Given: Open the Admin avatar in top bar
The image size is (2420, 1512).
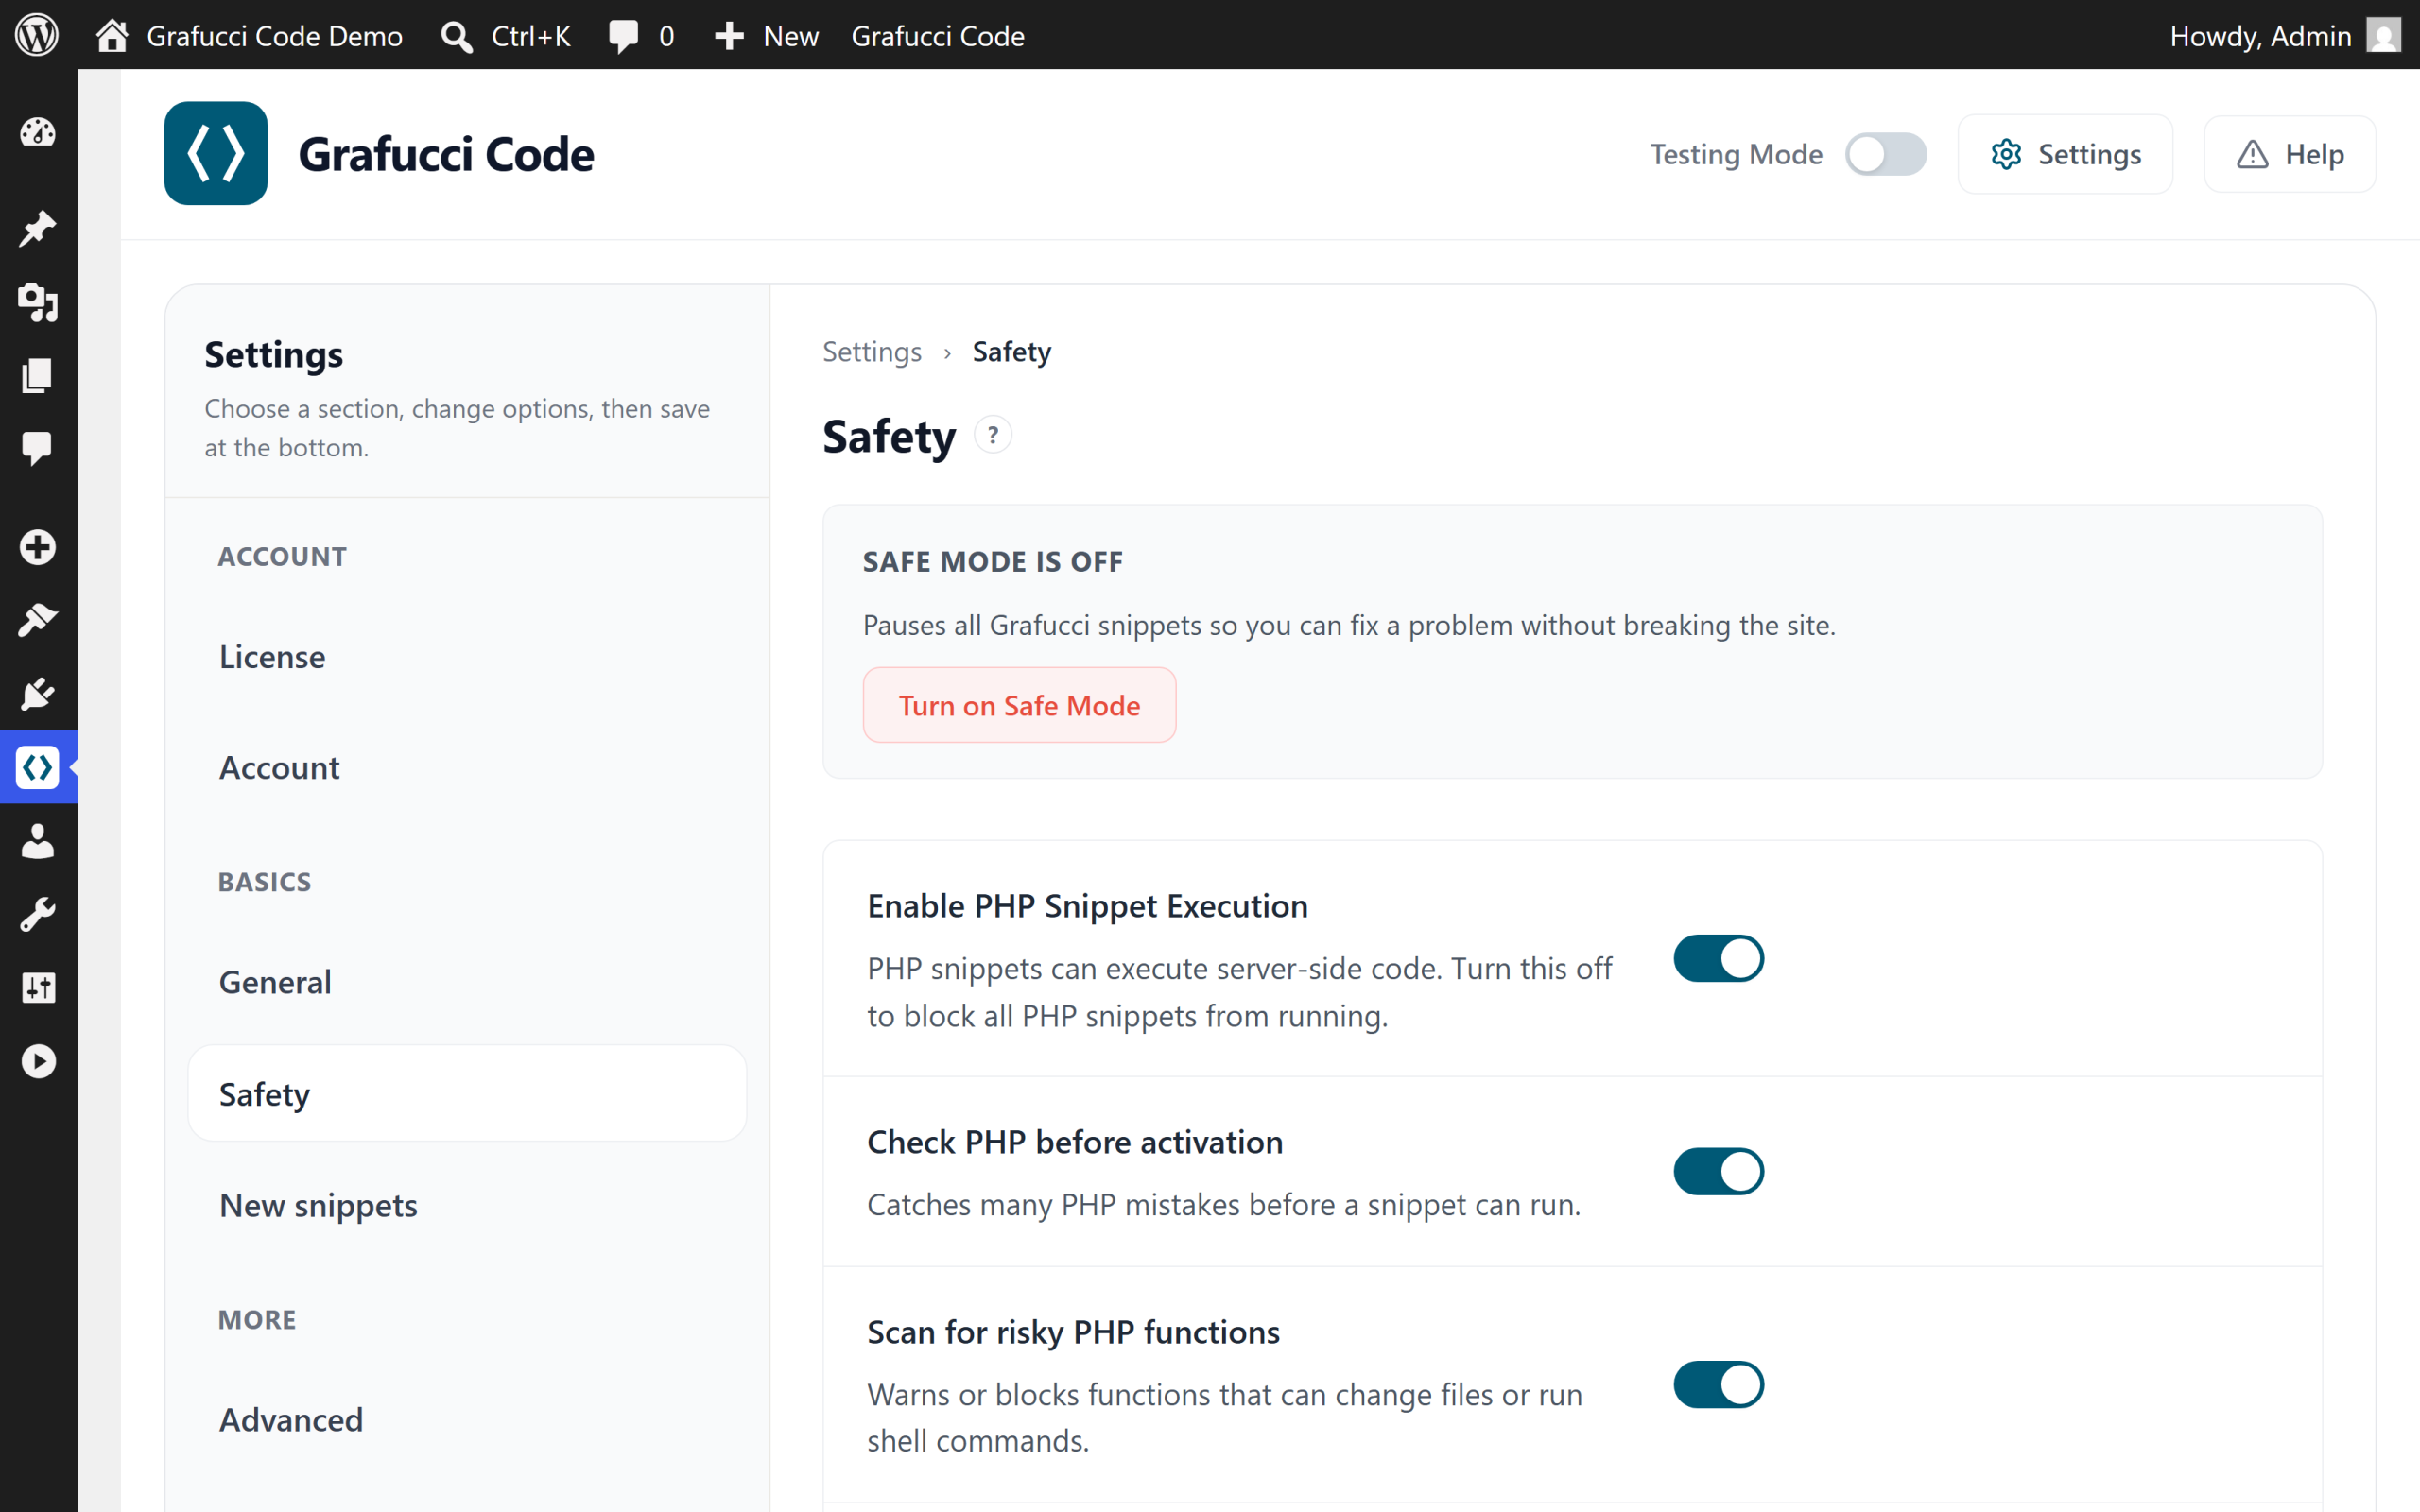Looking at the screenshot, I should (x=2383, y=36).
